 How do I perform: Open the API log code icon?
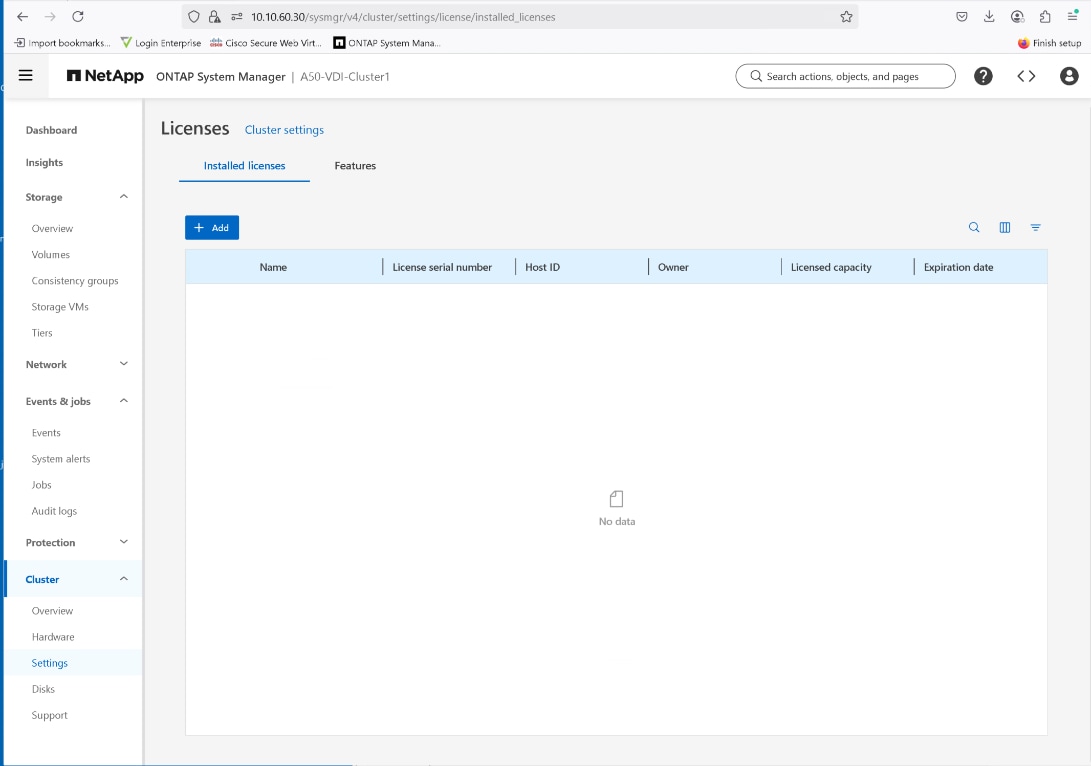pyautogui.click(x=1026, y=76)
